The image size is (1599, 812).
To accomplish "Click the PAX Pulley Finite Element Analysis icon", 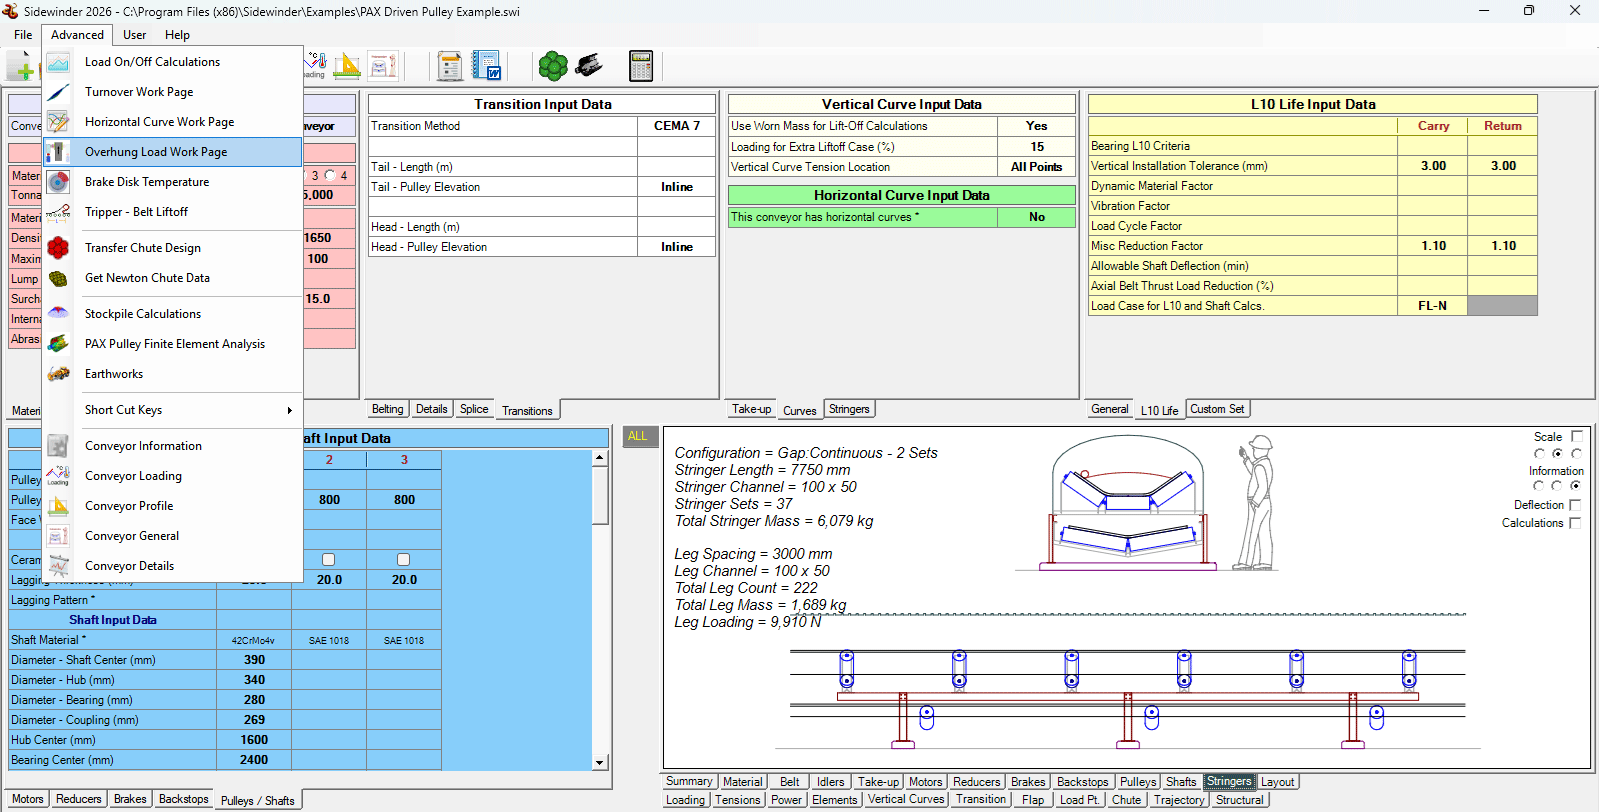I will [x=58, y=344].
